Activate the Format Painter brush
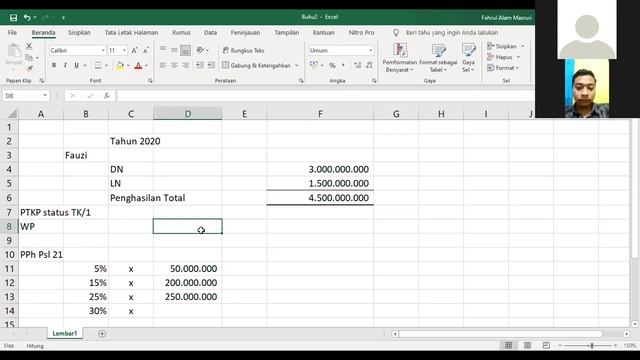640x360 pixels. [29, 68]
